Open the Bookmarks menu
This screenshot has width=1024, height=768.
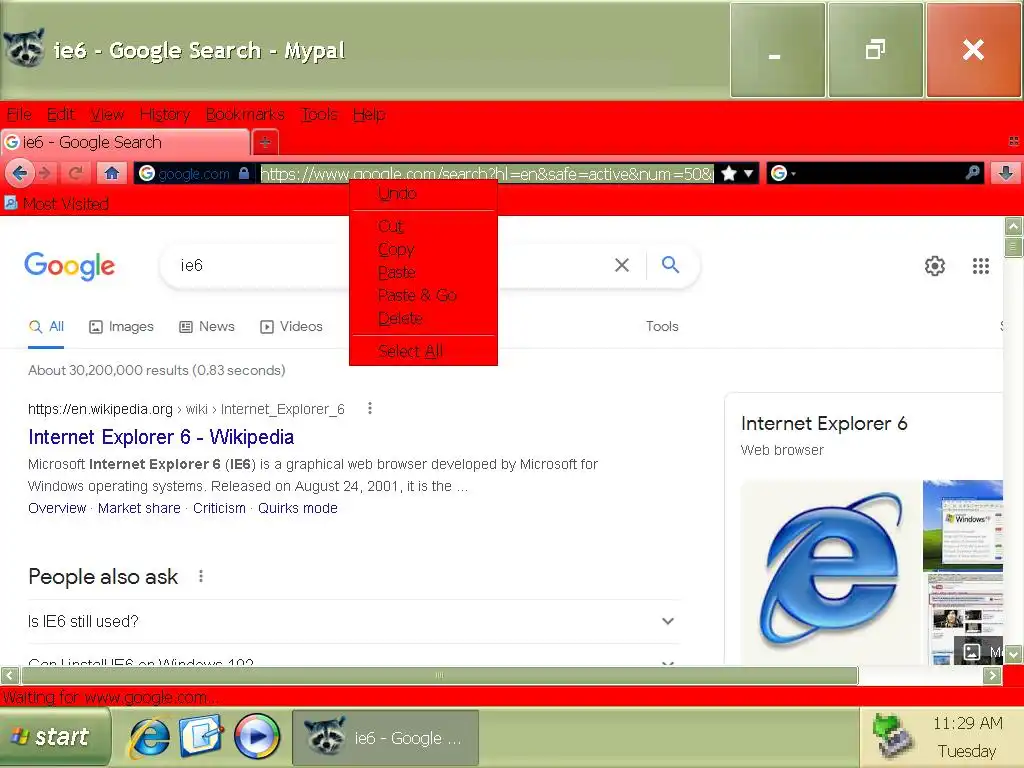click(x=245, y=114)
